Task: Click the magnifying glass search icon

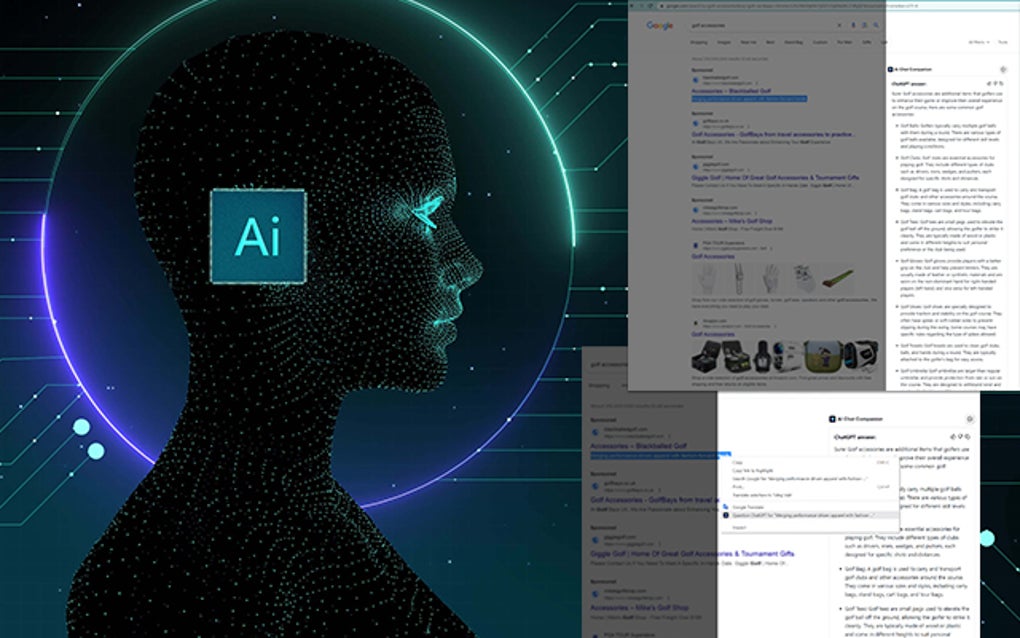Action: tap(877, 25)
